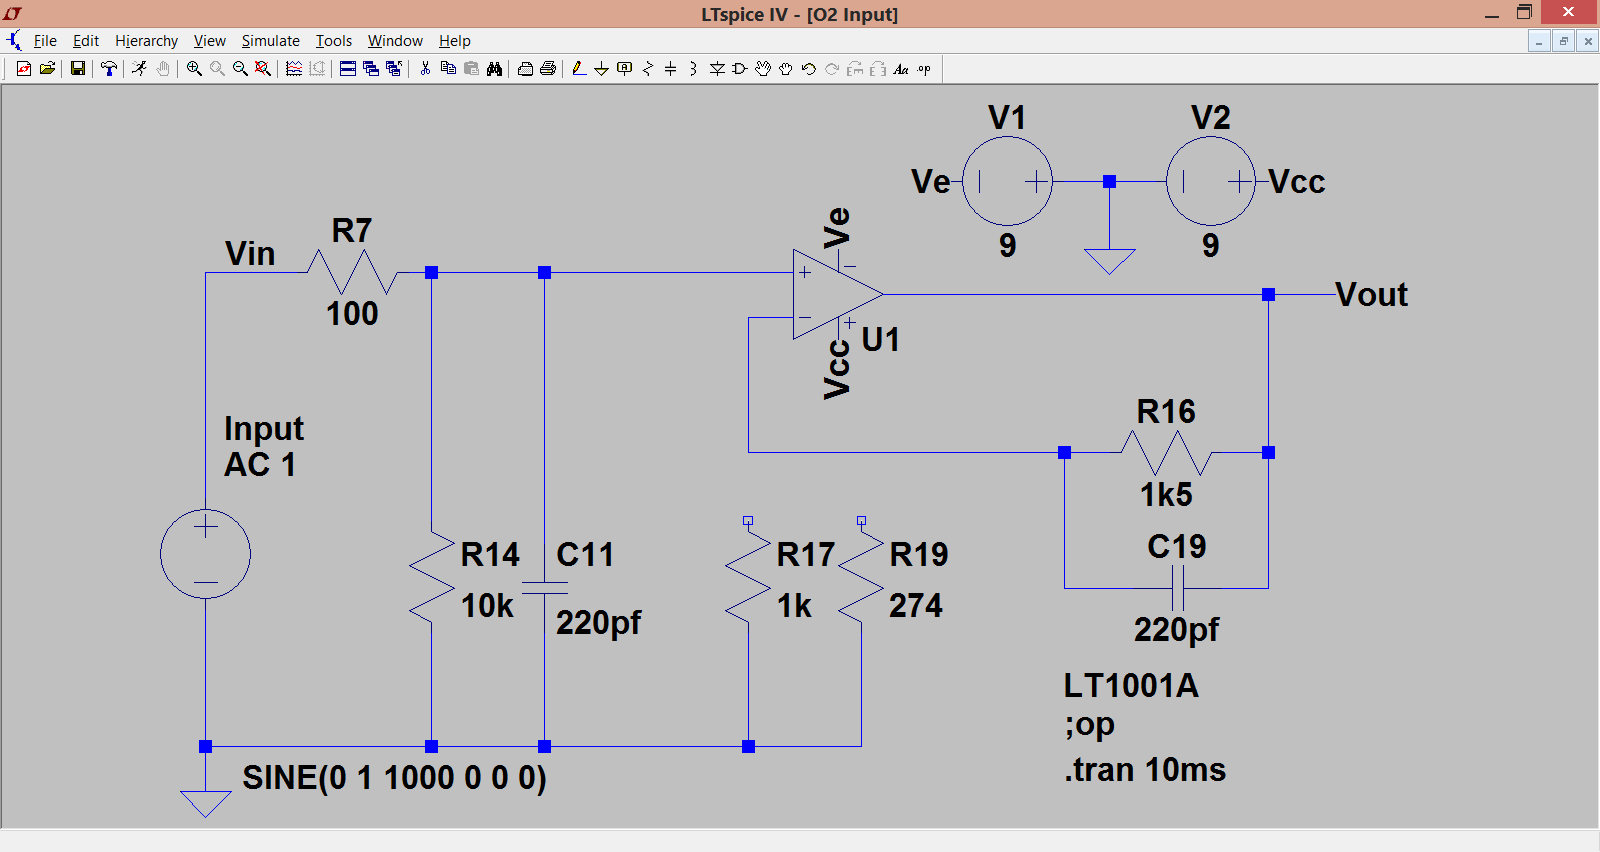This screenshot has width=1600, height=852.
Task: Click the ';op' comment text
Action: click(1090, 725)
